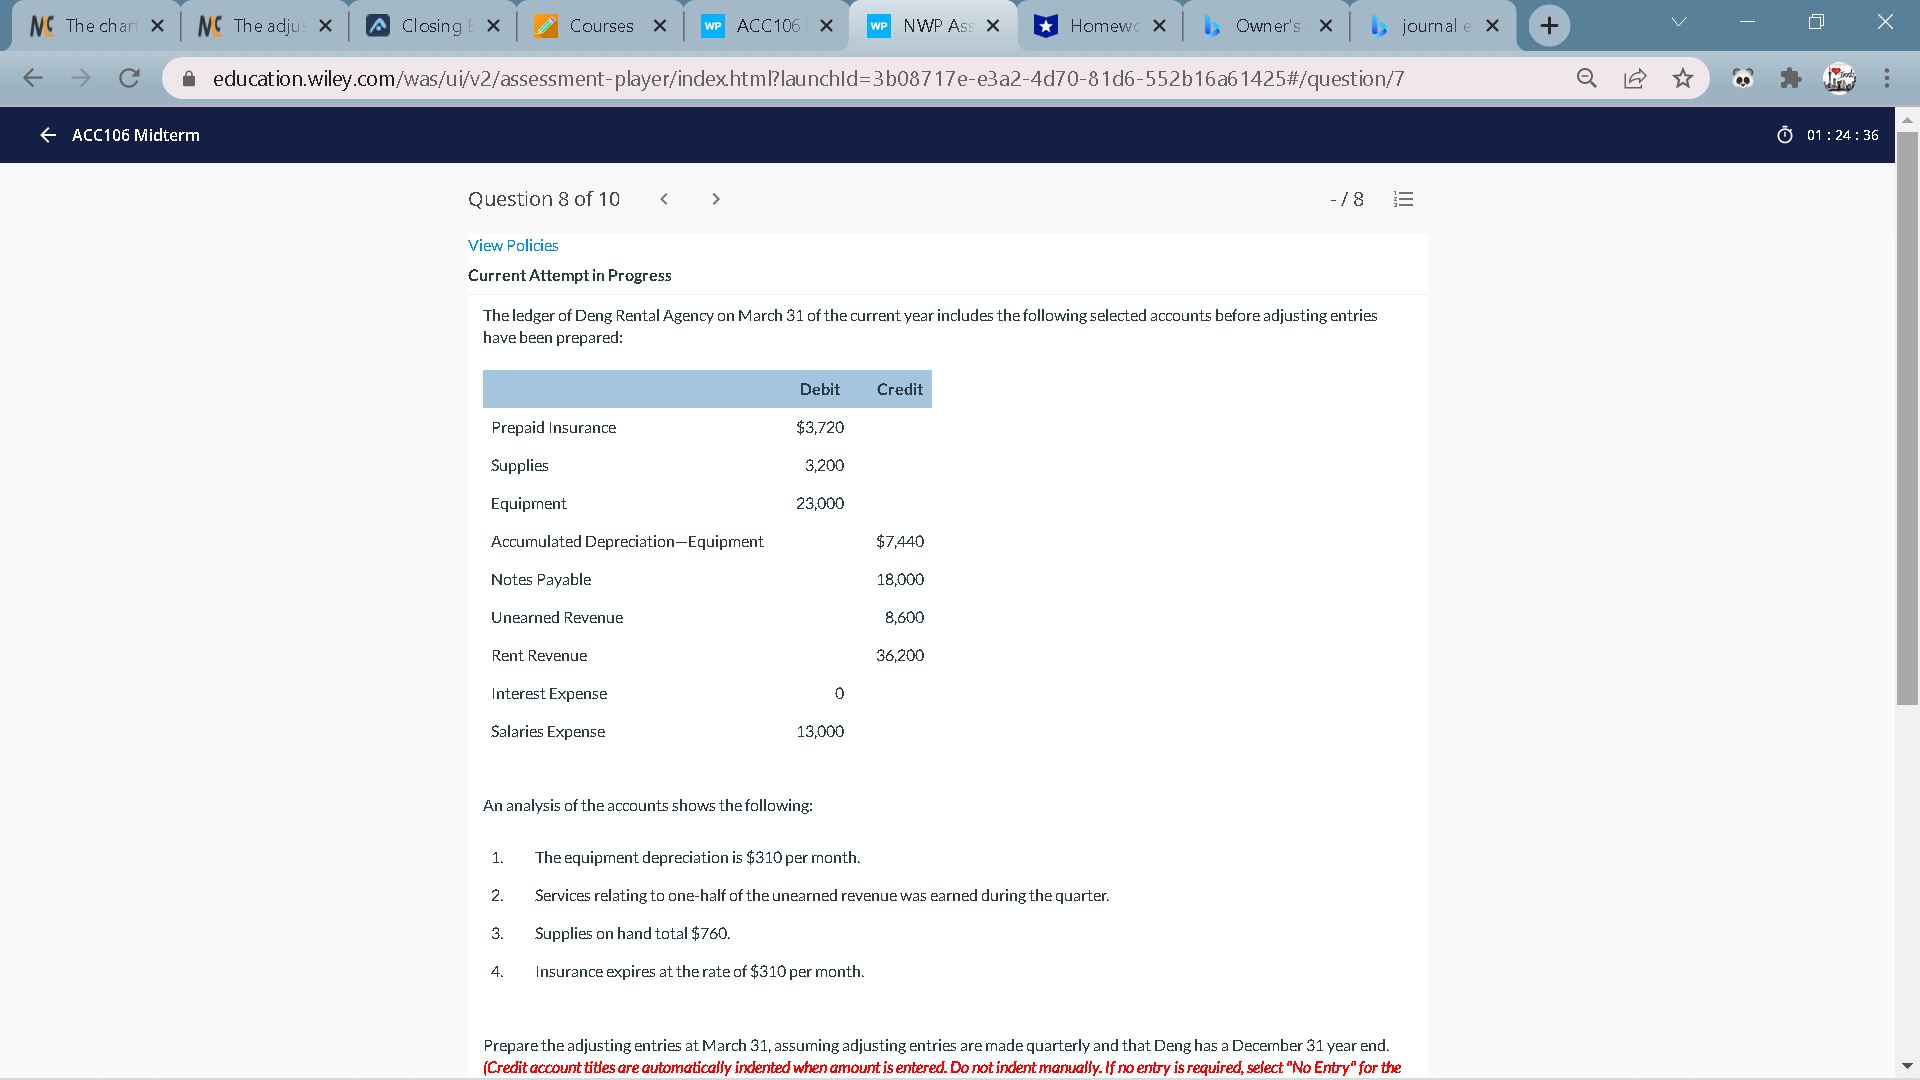Click the page vertical scrollbar
1920x1080 pixels.
tap(1907, 420)
